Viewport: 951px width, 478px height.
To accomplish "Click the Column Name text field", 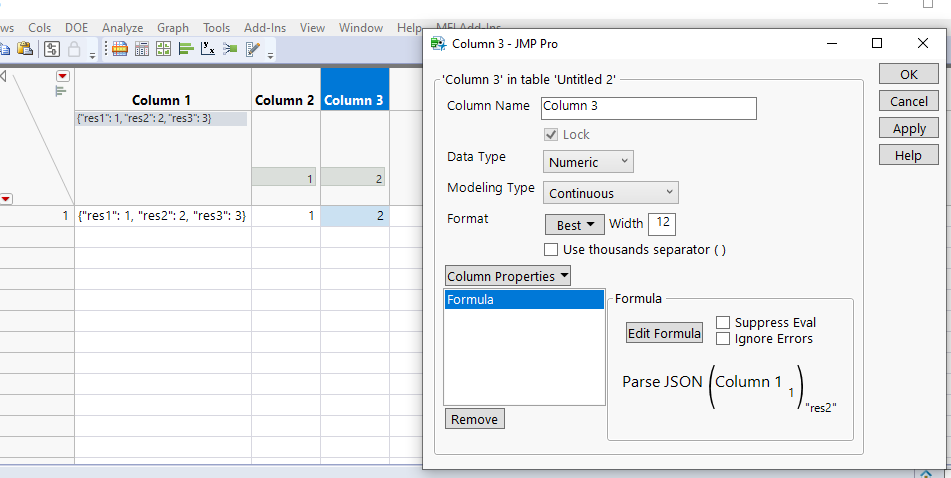I will [x=648, y=107].
